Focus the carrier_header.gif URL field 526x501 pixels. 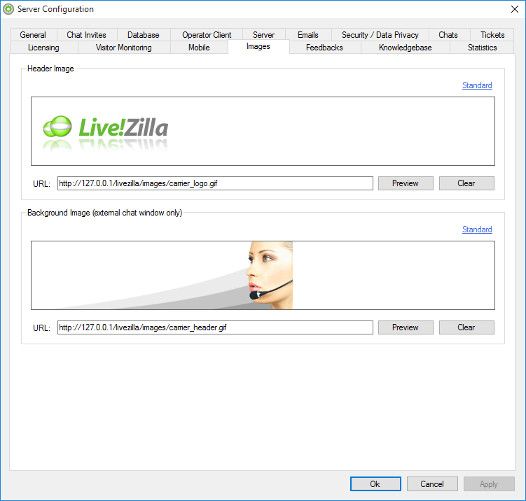click(215, 327)
